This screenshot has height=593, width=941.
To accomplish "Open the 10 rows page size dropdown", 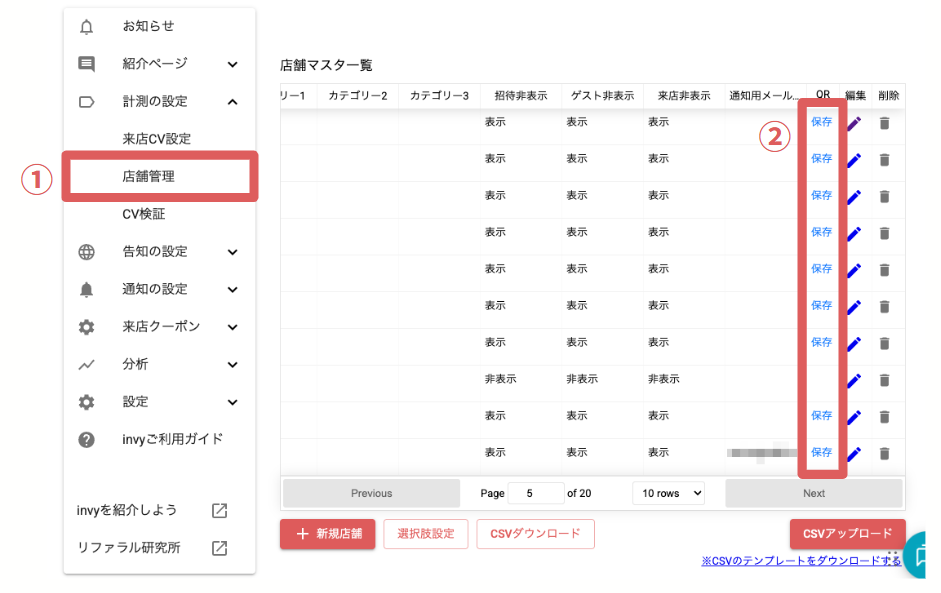I will 668,493.
